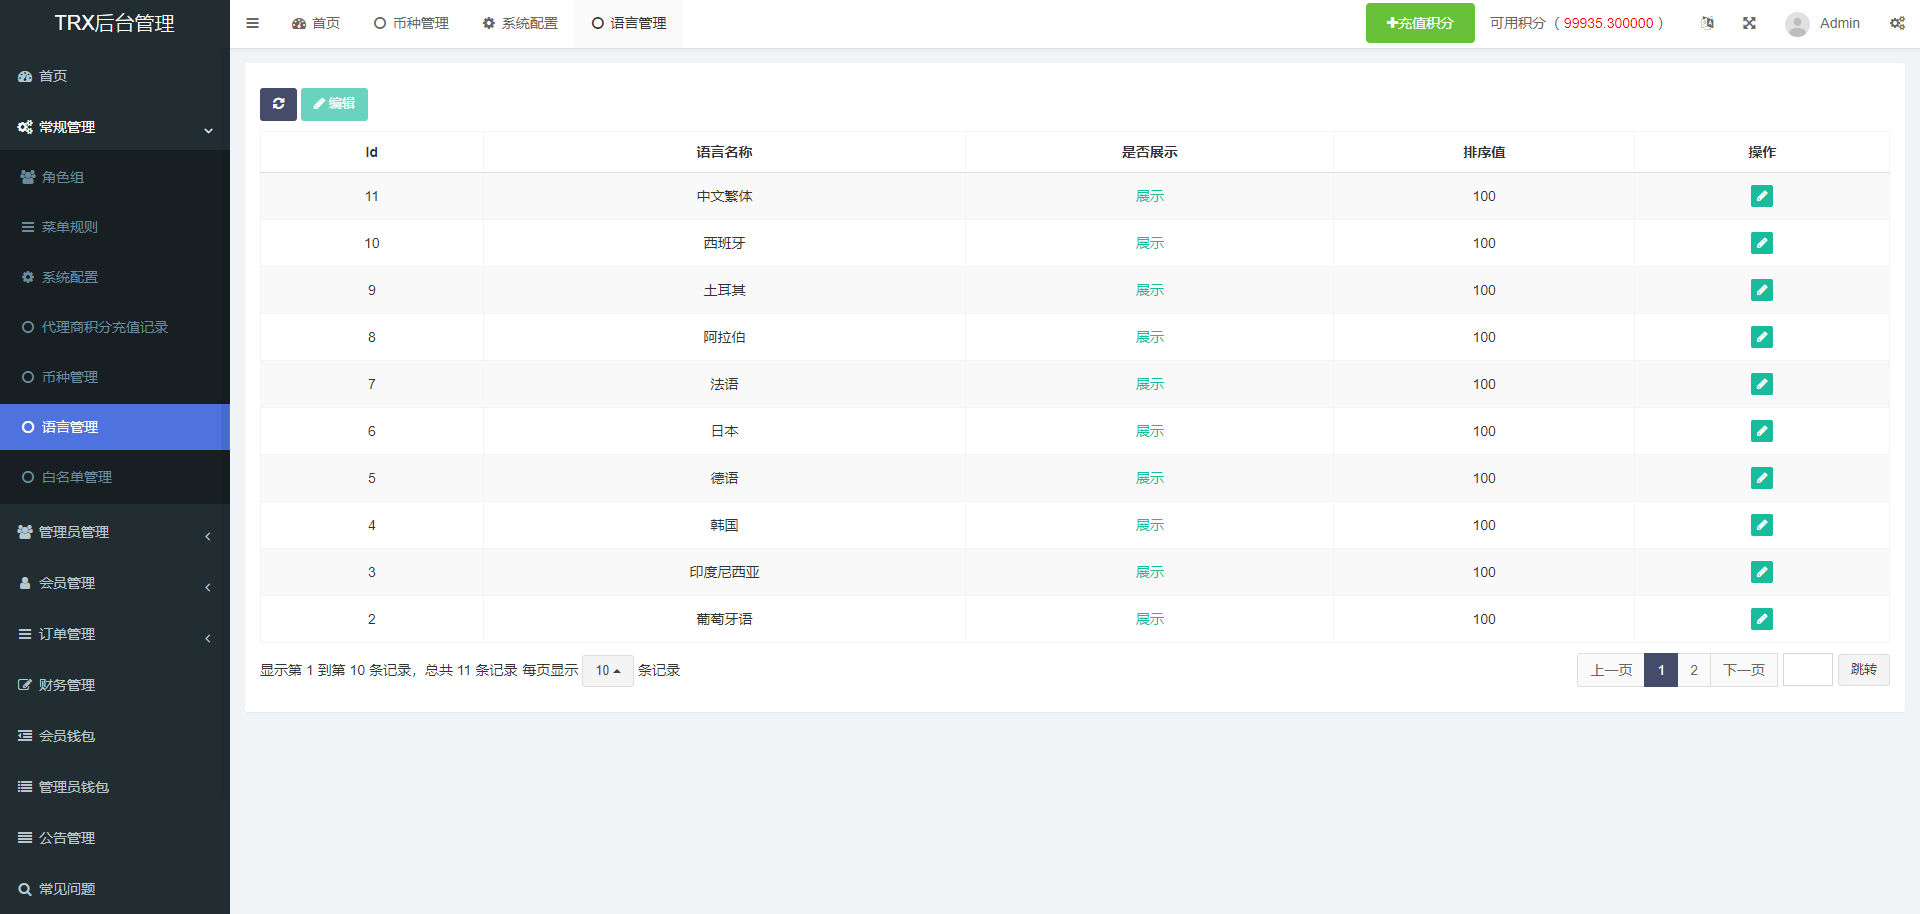Toggle fullscreen mode icon in header
The width and height of the screenshot is (1920, 914).
pyautogui.click(x=1749, y=23)
